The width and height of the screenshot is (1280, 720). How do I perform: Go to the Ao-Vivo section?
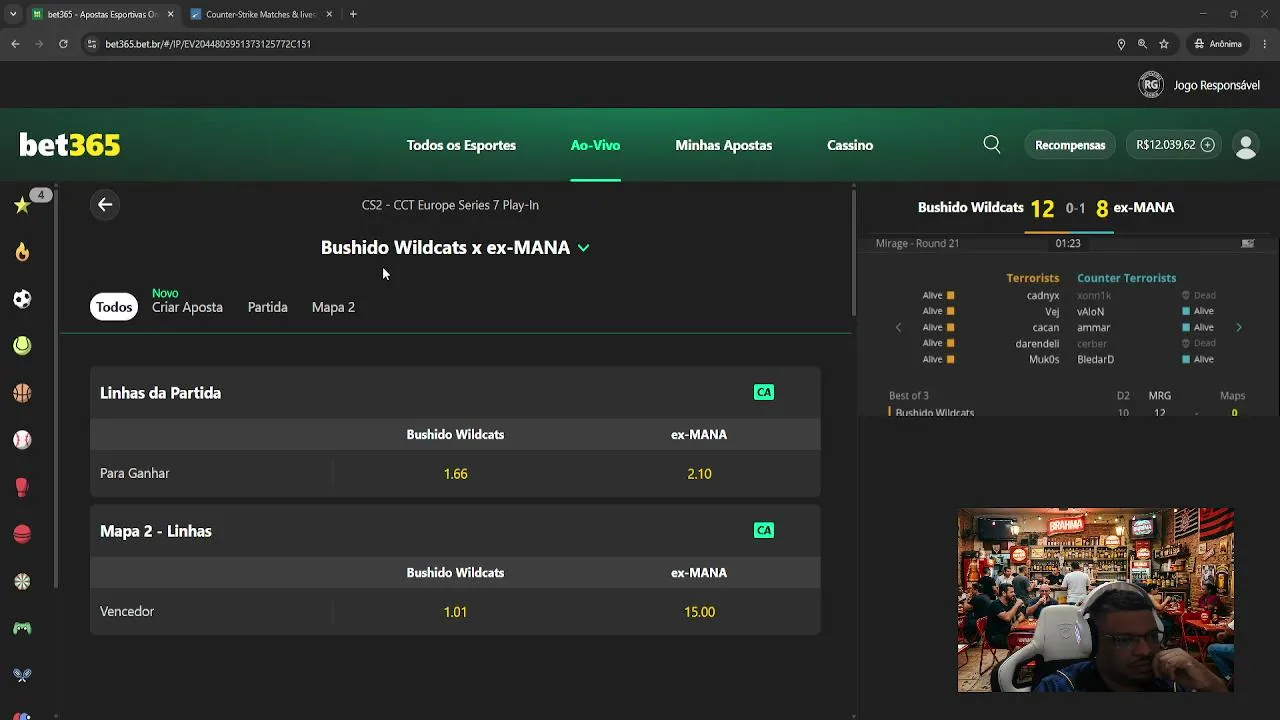[595, 145]
